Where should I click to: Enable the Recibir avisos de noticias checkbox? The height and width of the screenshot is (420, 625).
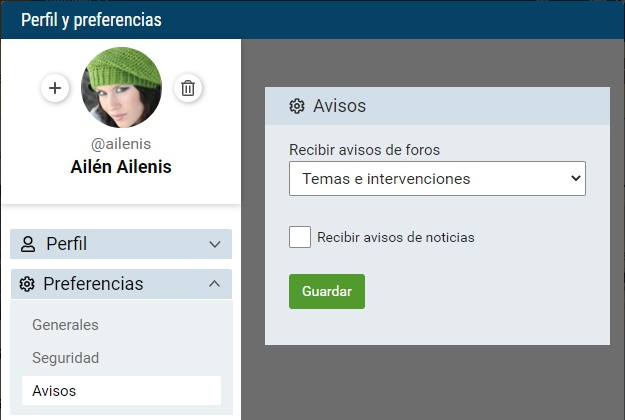pyautogui.click(x=299, y=237)
